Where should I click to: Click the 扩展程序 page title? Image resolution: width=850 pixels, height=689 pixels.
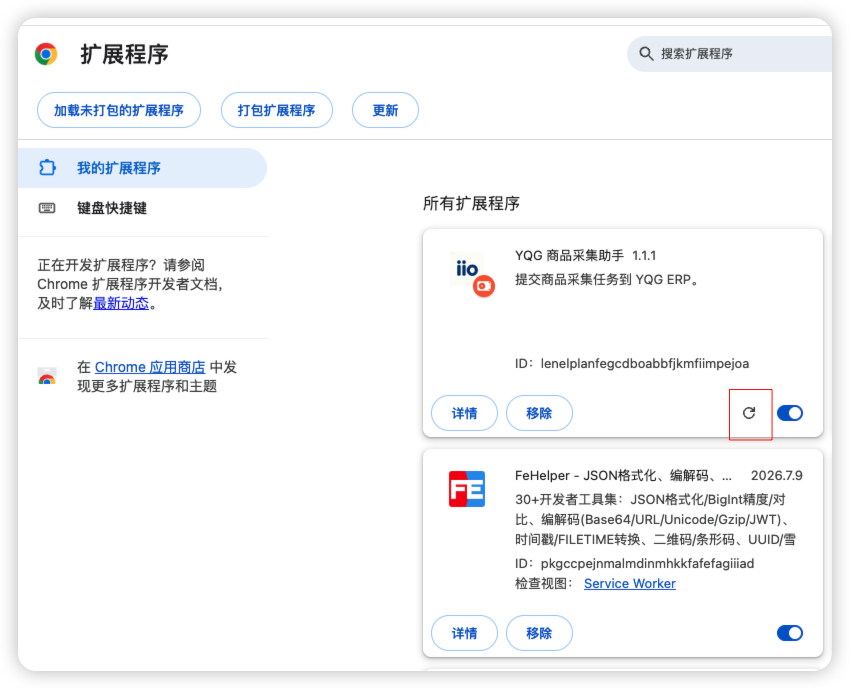125,54
